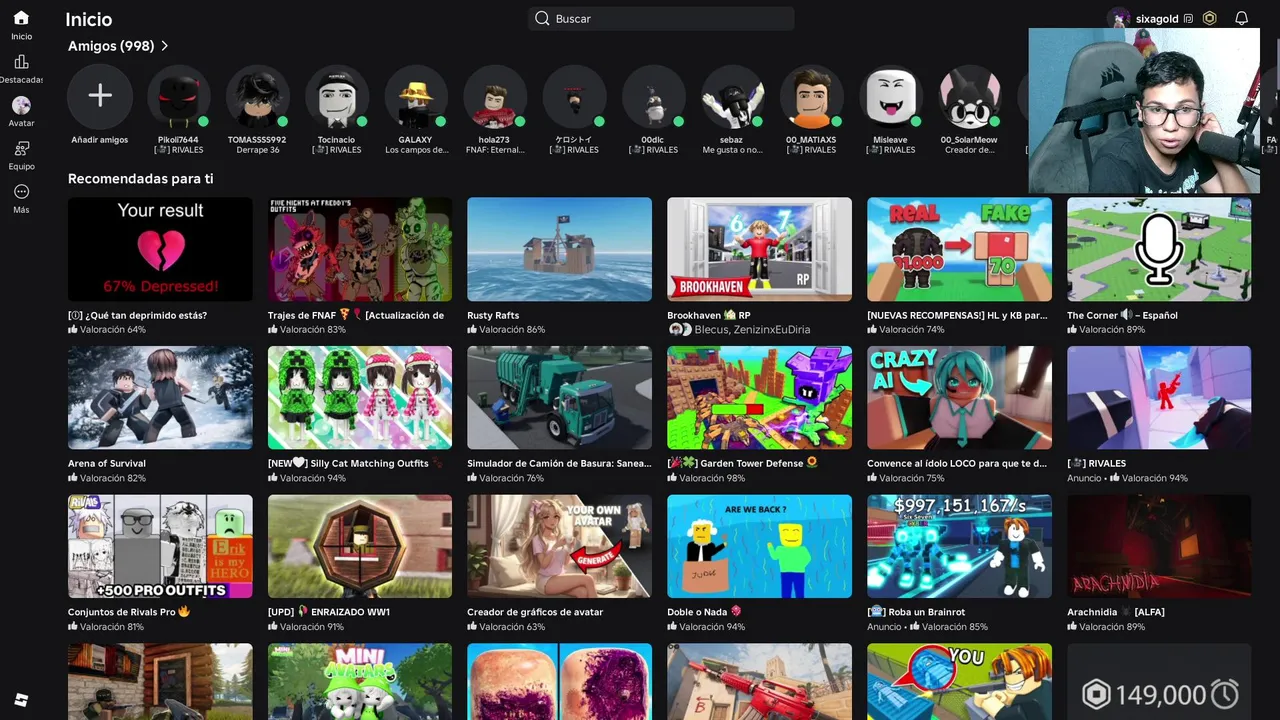Click sixagold profile avatar in header

[1119, 18]
